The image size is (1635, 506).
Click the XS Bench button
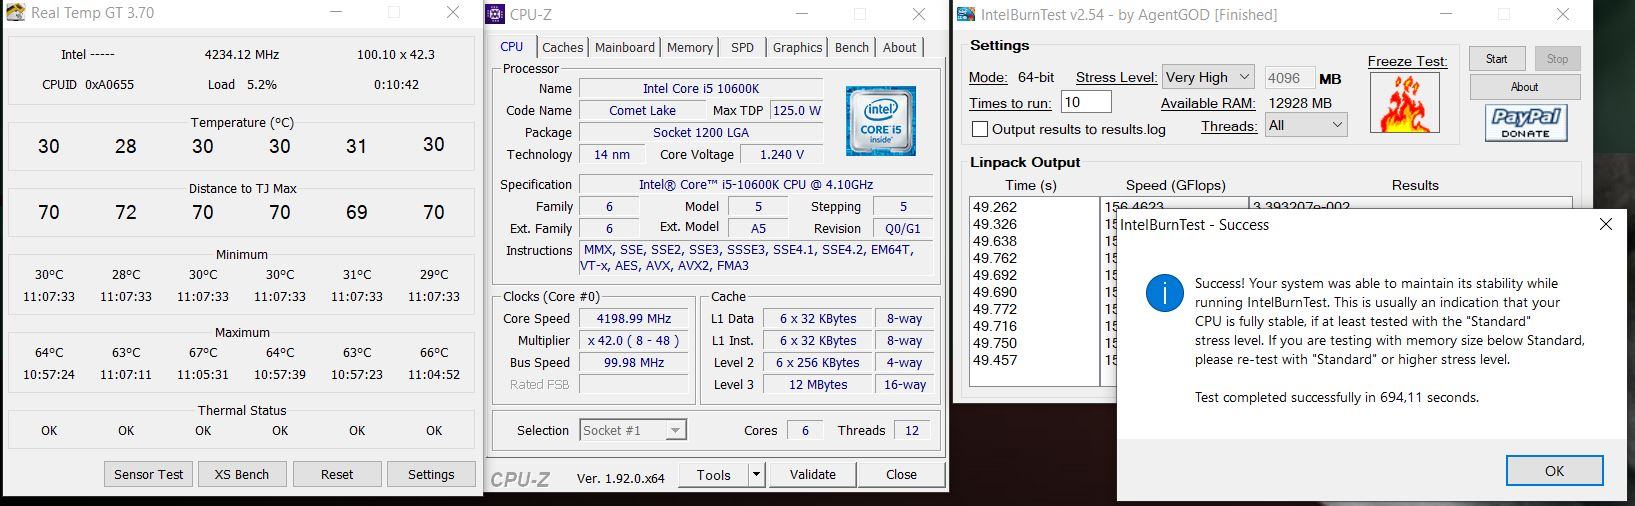pyautogui.click(x=242, y=474)
